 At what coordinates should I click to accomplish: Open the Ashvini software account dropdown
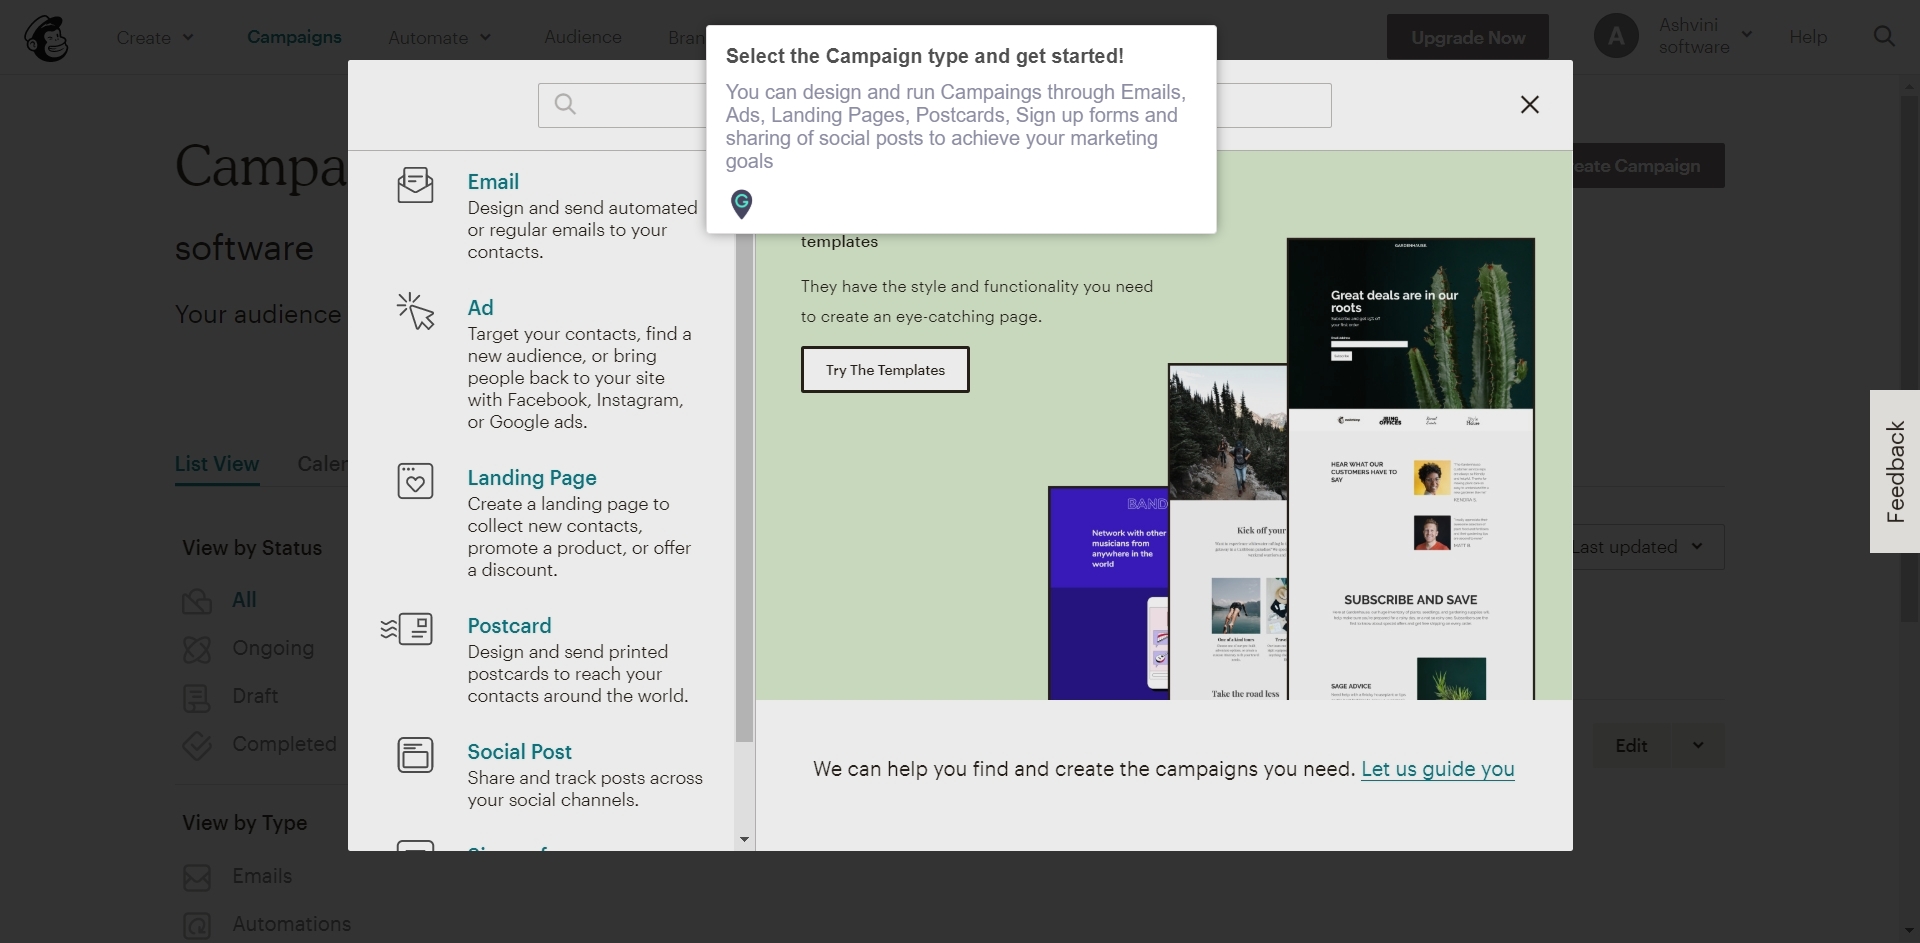(x=1705, y=36)
